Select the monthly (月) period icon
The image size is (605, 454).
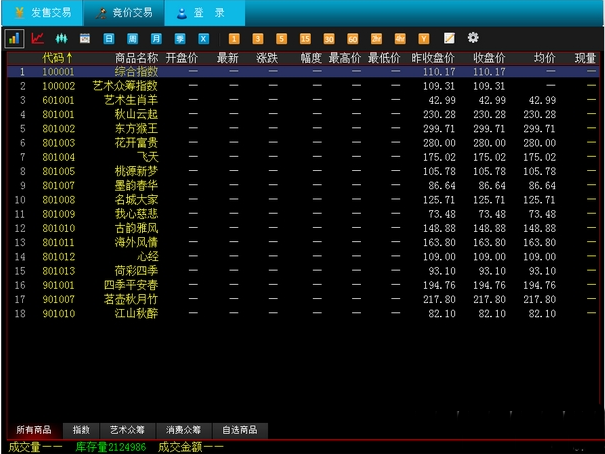pos(155,38)
